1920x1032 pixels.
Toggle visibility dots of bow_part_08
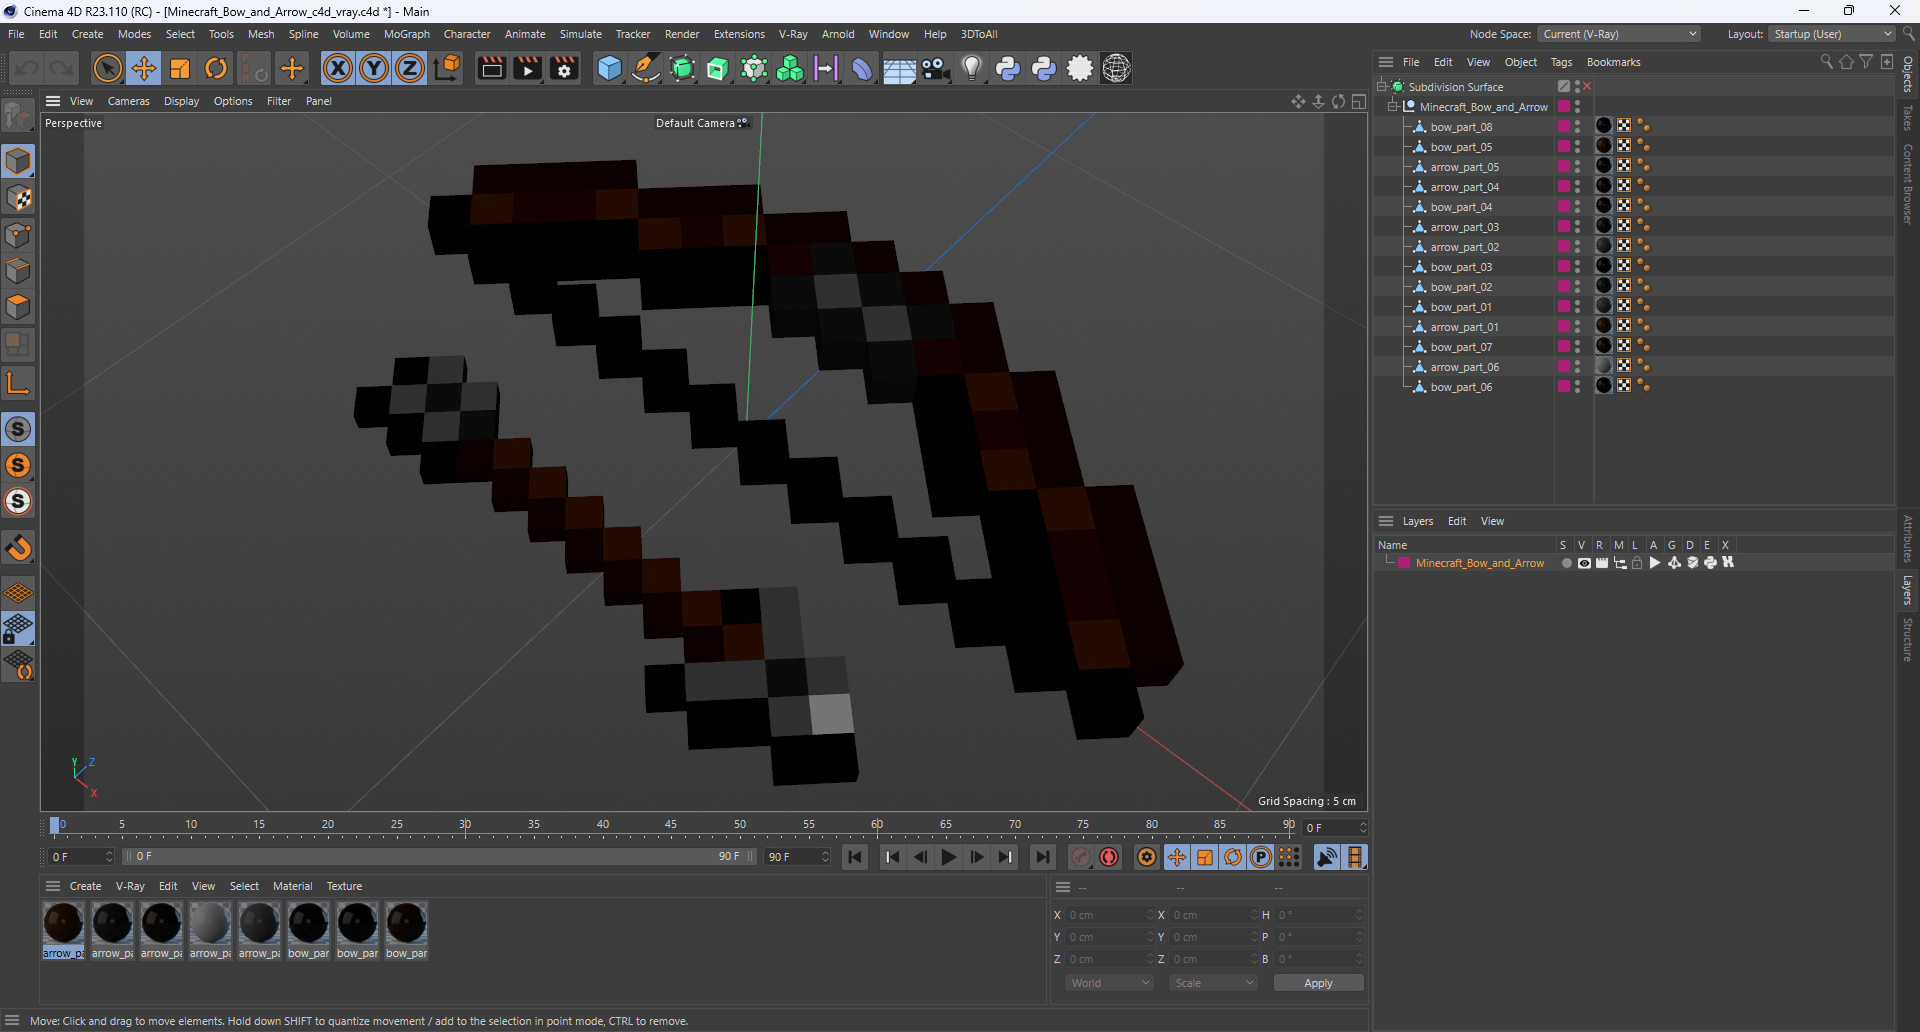[1578, 126]
